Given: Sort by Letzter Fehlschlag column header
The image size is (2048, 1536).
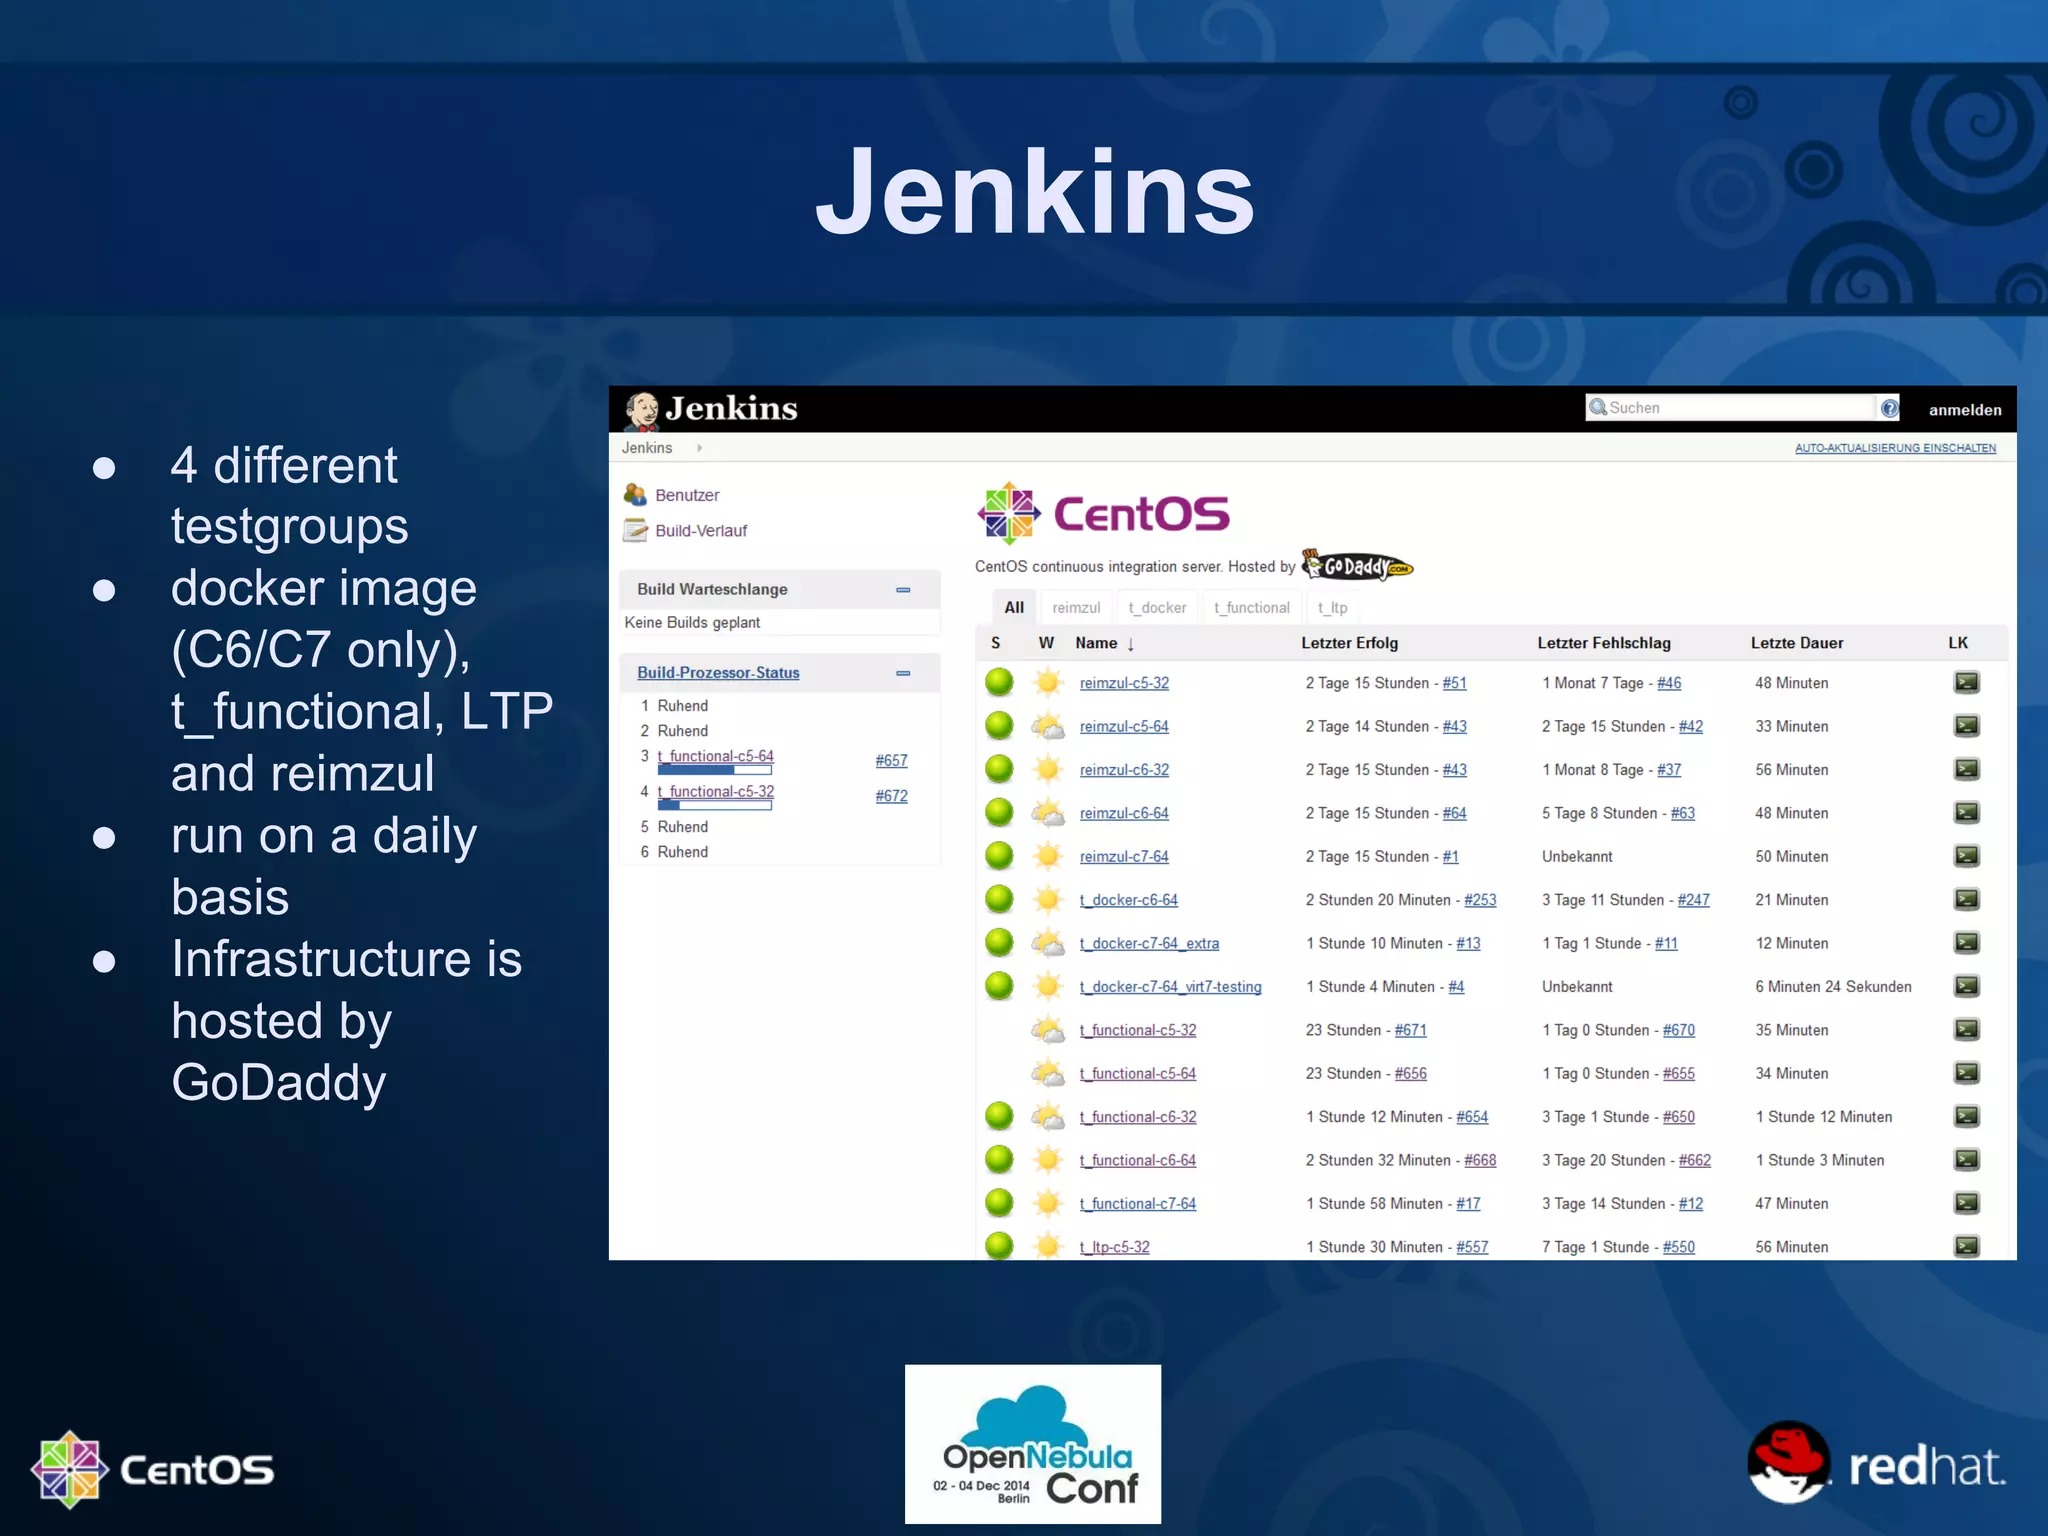Looking at the screenshot, I should (x=1603, y=643).
